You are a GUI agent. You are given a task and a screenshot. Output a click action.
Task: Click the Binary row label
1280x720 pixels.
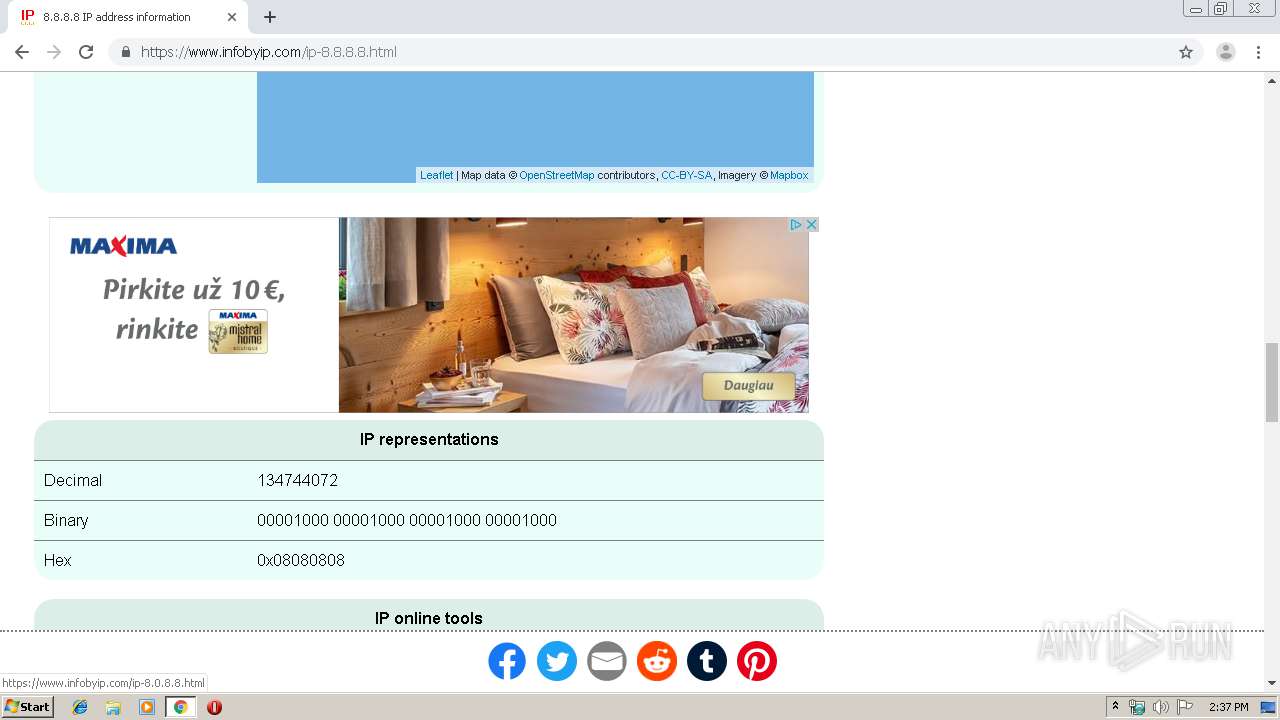click(x=66, y=520)
